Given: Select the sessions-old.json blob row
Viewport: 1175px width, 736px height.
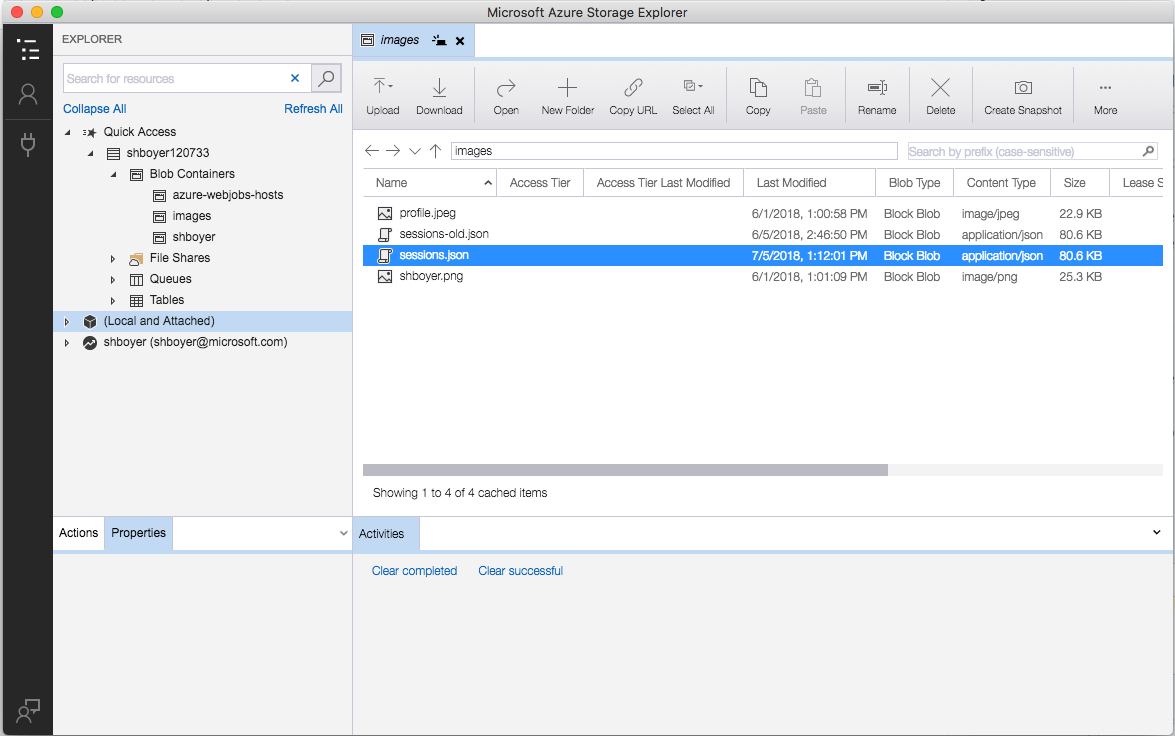Looking at the screenshot, I should point(763,235).
